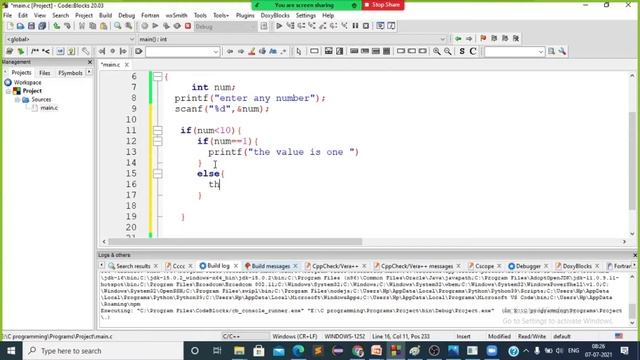Image resolution: width=640 pixels, height=360 pixels.
Task: Open the Build menu
Action: tap(105, 16)
